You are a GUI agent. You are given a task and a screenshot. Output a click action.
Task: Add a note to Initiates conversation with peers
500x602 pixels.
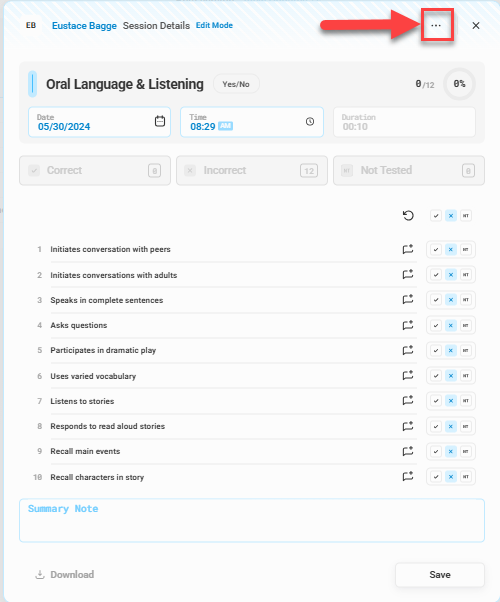[408, 249]
